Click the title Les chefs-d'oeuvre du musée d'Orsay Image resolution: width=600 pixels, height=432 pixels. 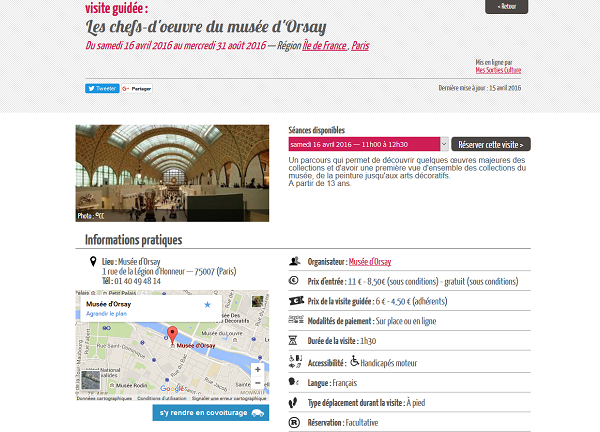pyautogui.click(x=206, y=27)
